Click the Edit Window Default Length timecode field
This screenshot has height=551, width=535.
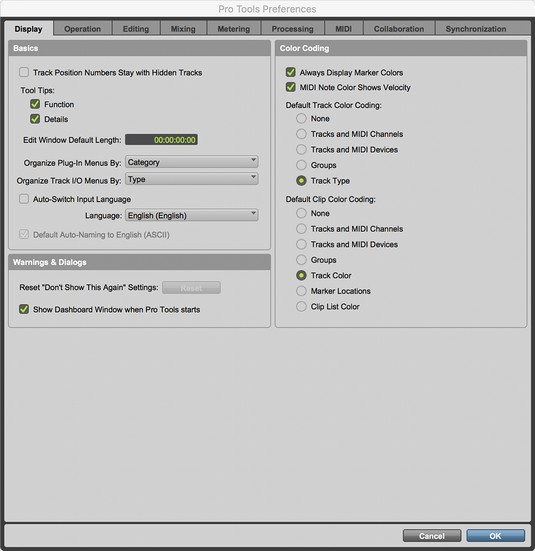[x=161, y=140]
